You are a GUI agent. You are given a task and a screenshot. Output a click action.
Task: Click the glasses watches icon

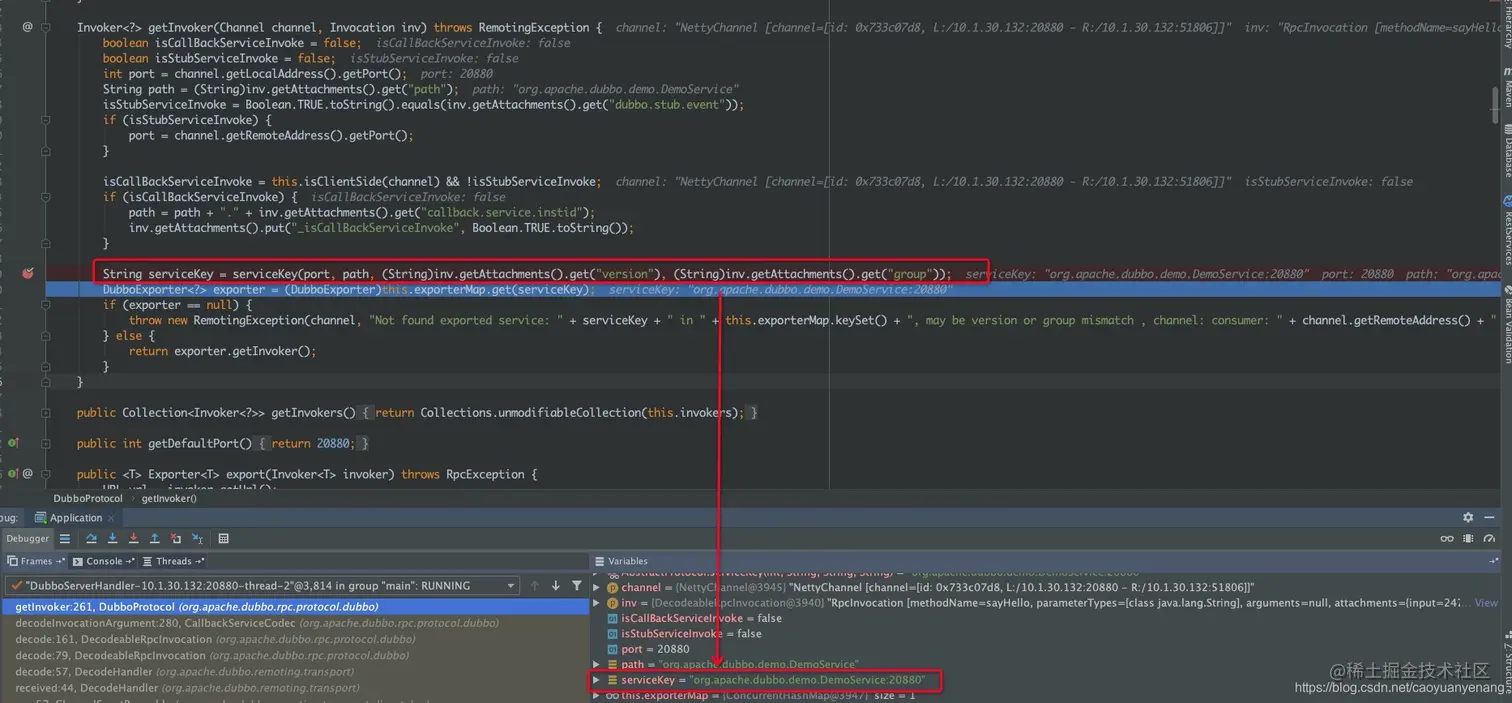(x=1447, y=538)
